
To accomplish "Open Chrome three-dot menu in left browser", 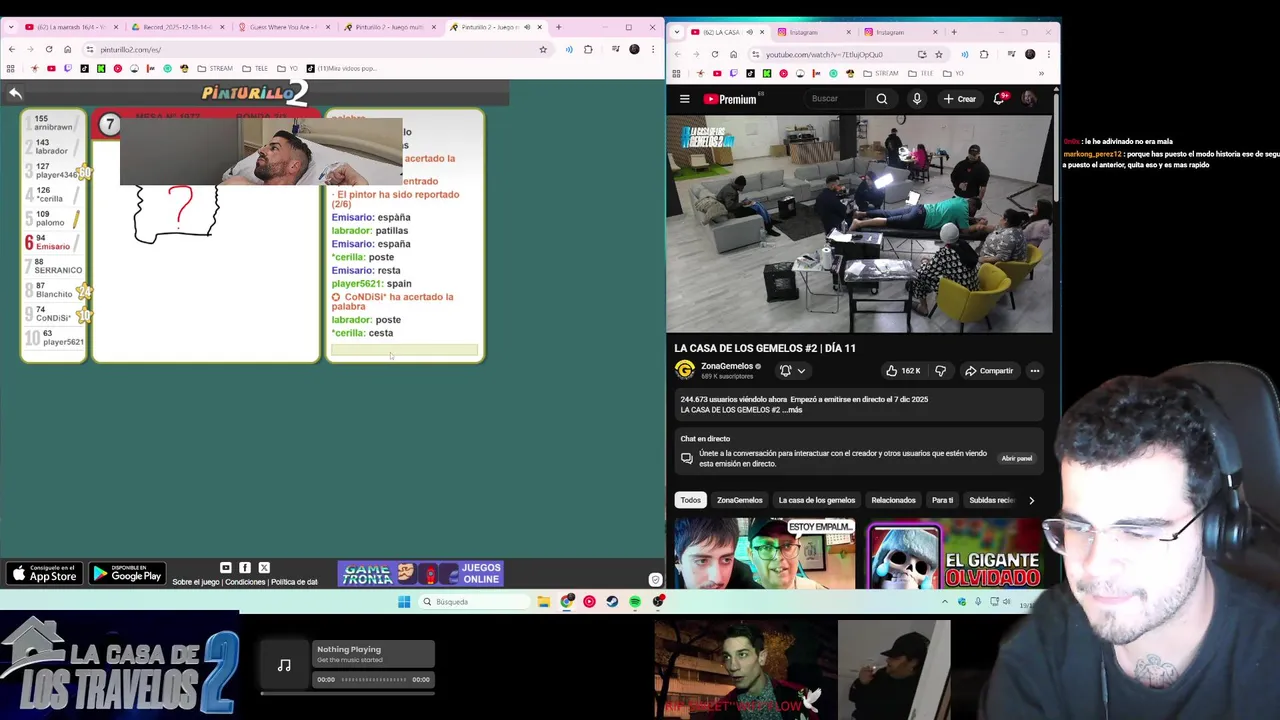I will point(653,49).
